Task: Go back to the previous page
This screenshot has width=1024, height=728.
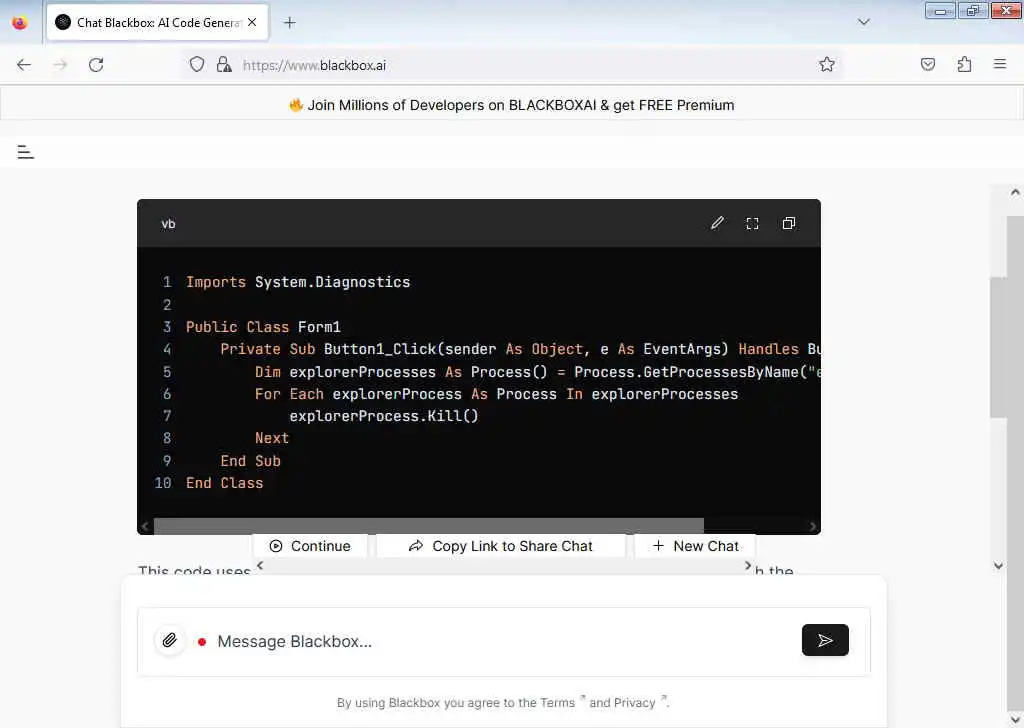Action: click(x=24, y=65)
